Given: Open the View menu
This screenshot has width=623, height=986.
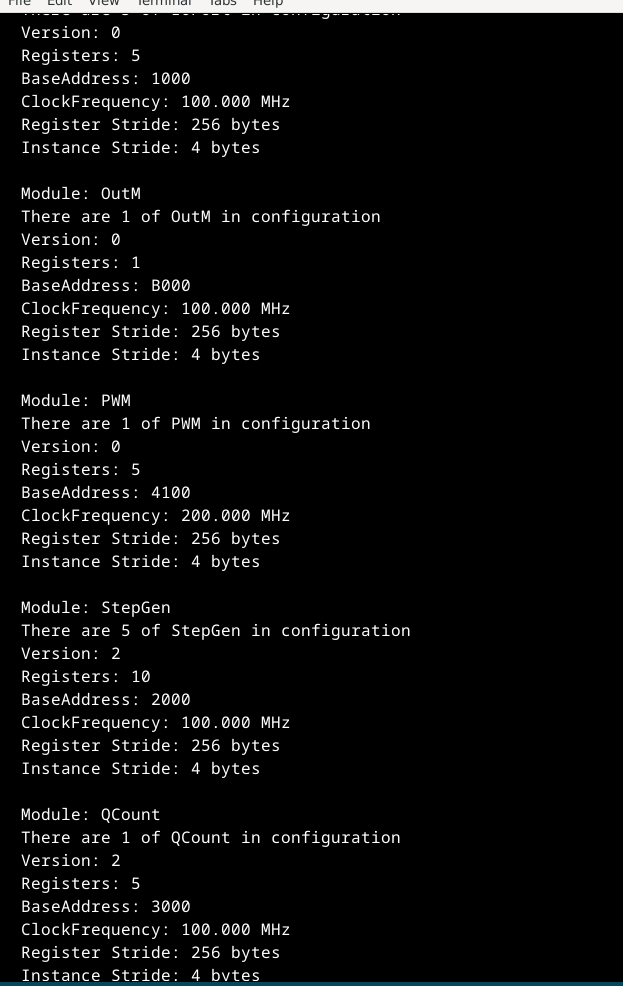Looking at the screenshot, I should click(104, 3).
